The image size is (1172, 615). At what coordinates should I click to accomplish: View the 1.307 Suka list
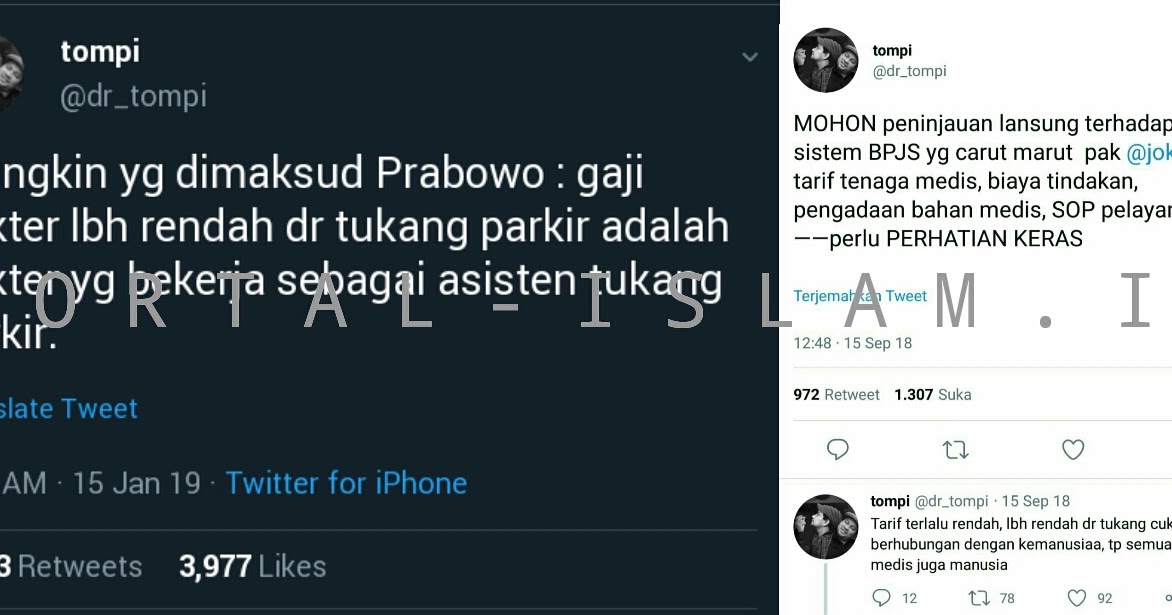[x=933, y=395]
